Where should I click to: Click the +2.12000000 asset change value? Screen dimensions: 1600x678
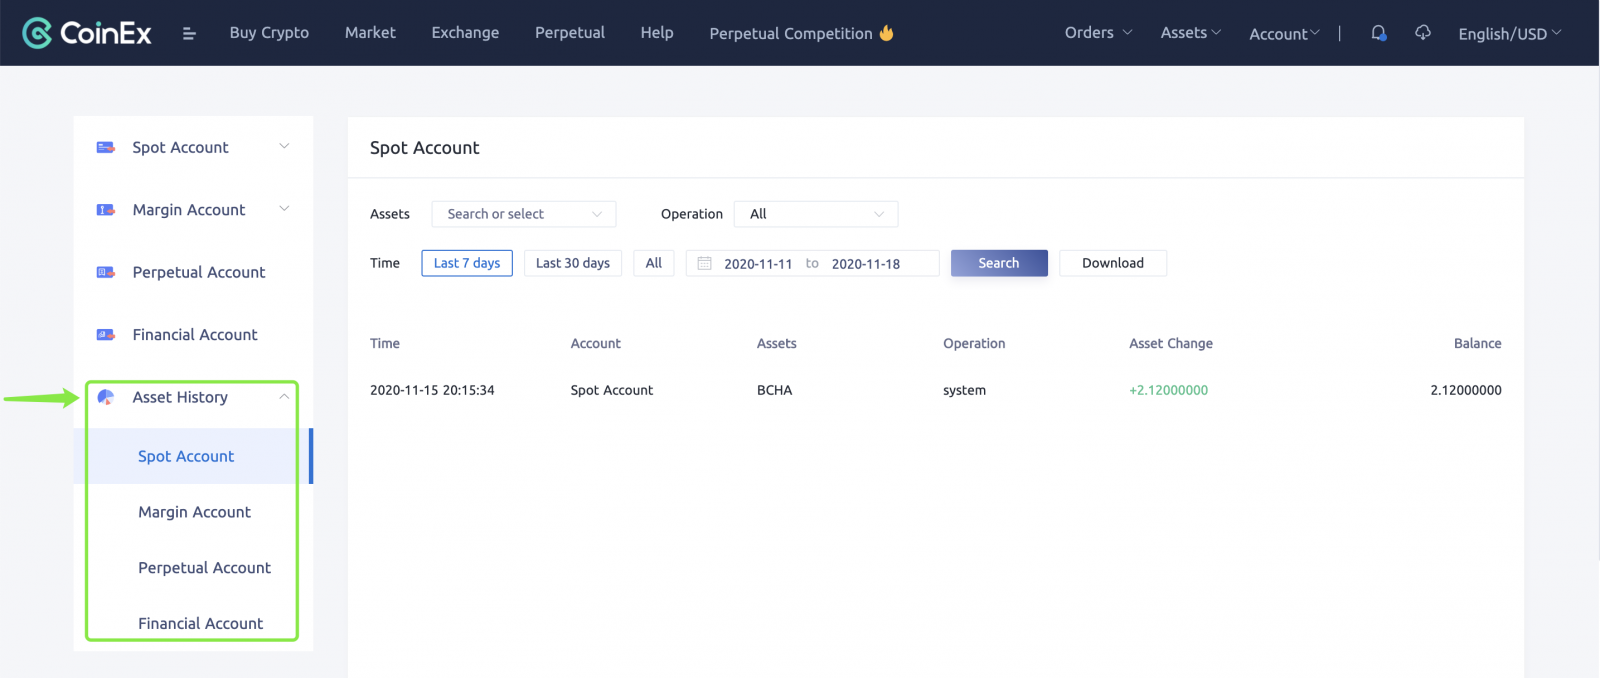coord(1168,390)
